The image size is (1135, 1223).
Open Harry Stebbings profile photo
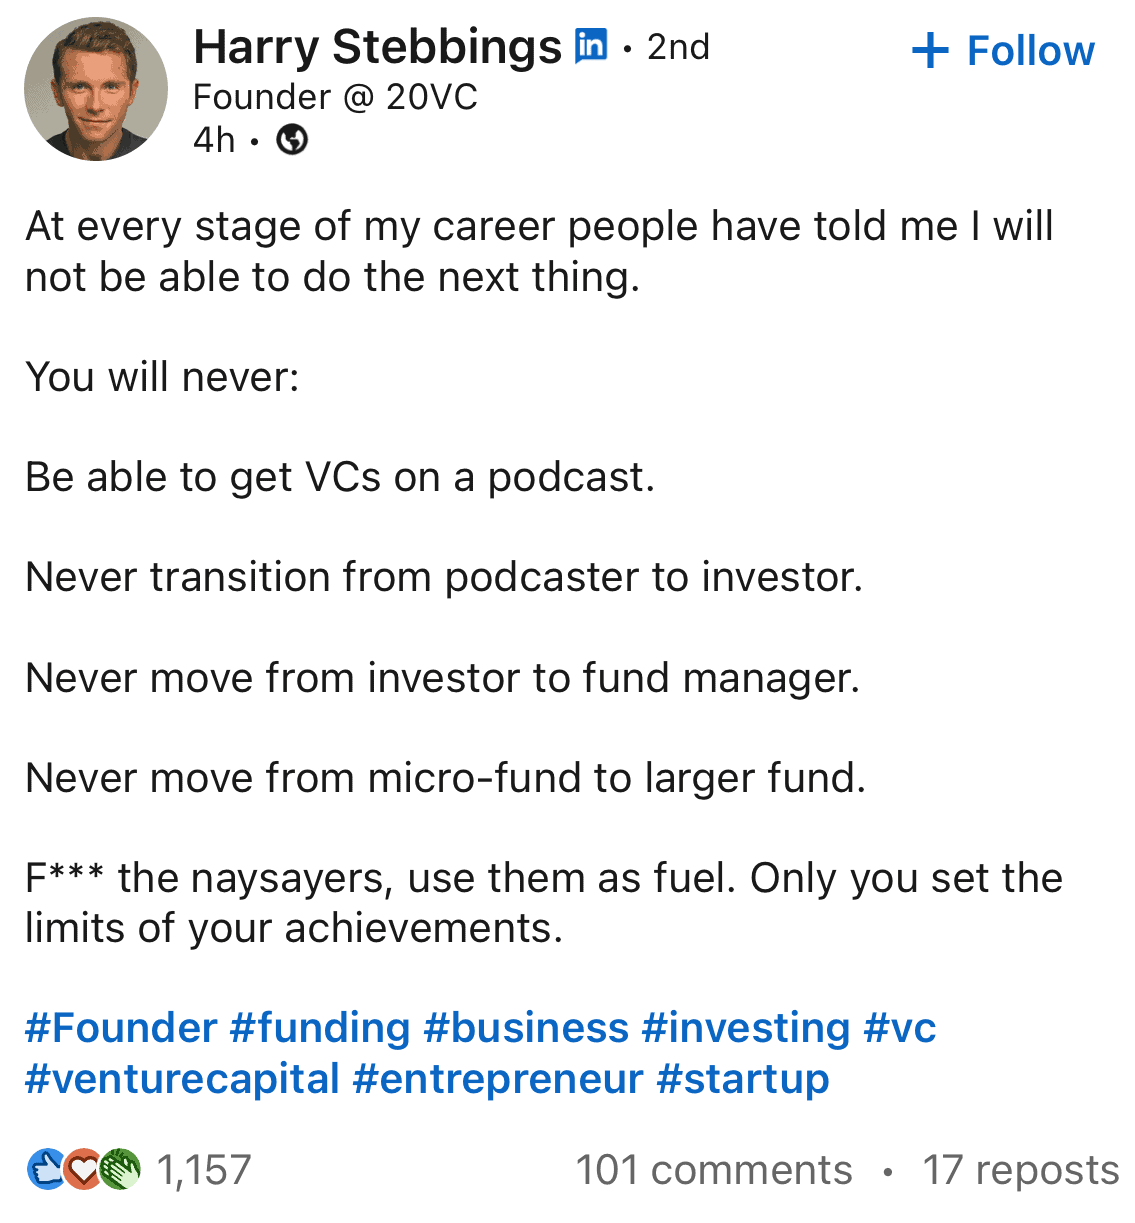click(96, 89)
